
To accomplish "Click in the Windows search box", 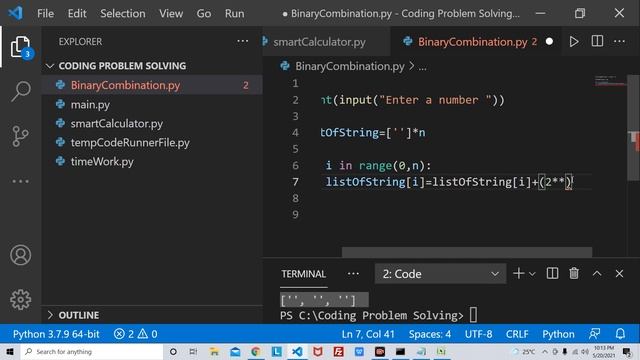I will pyautogui.click(x=92, y=351).
